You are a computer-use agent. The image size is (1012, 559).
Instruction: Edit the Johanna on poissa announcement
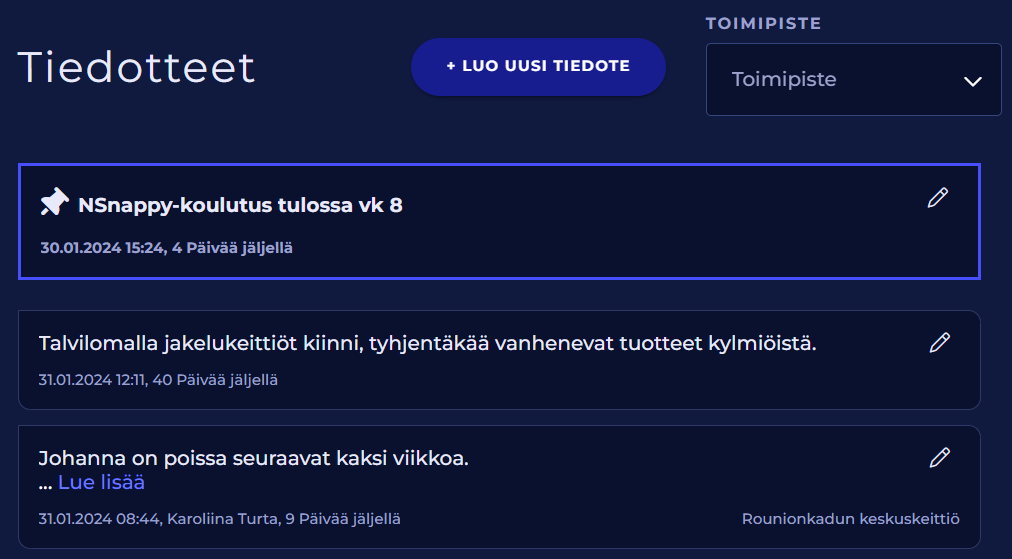939,458
